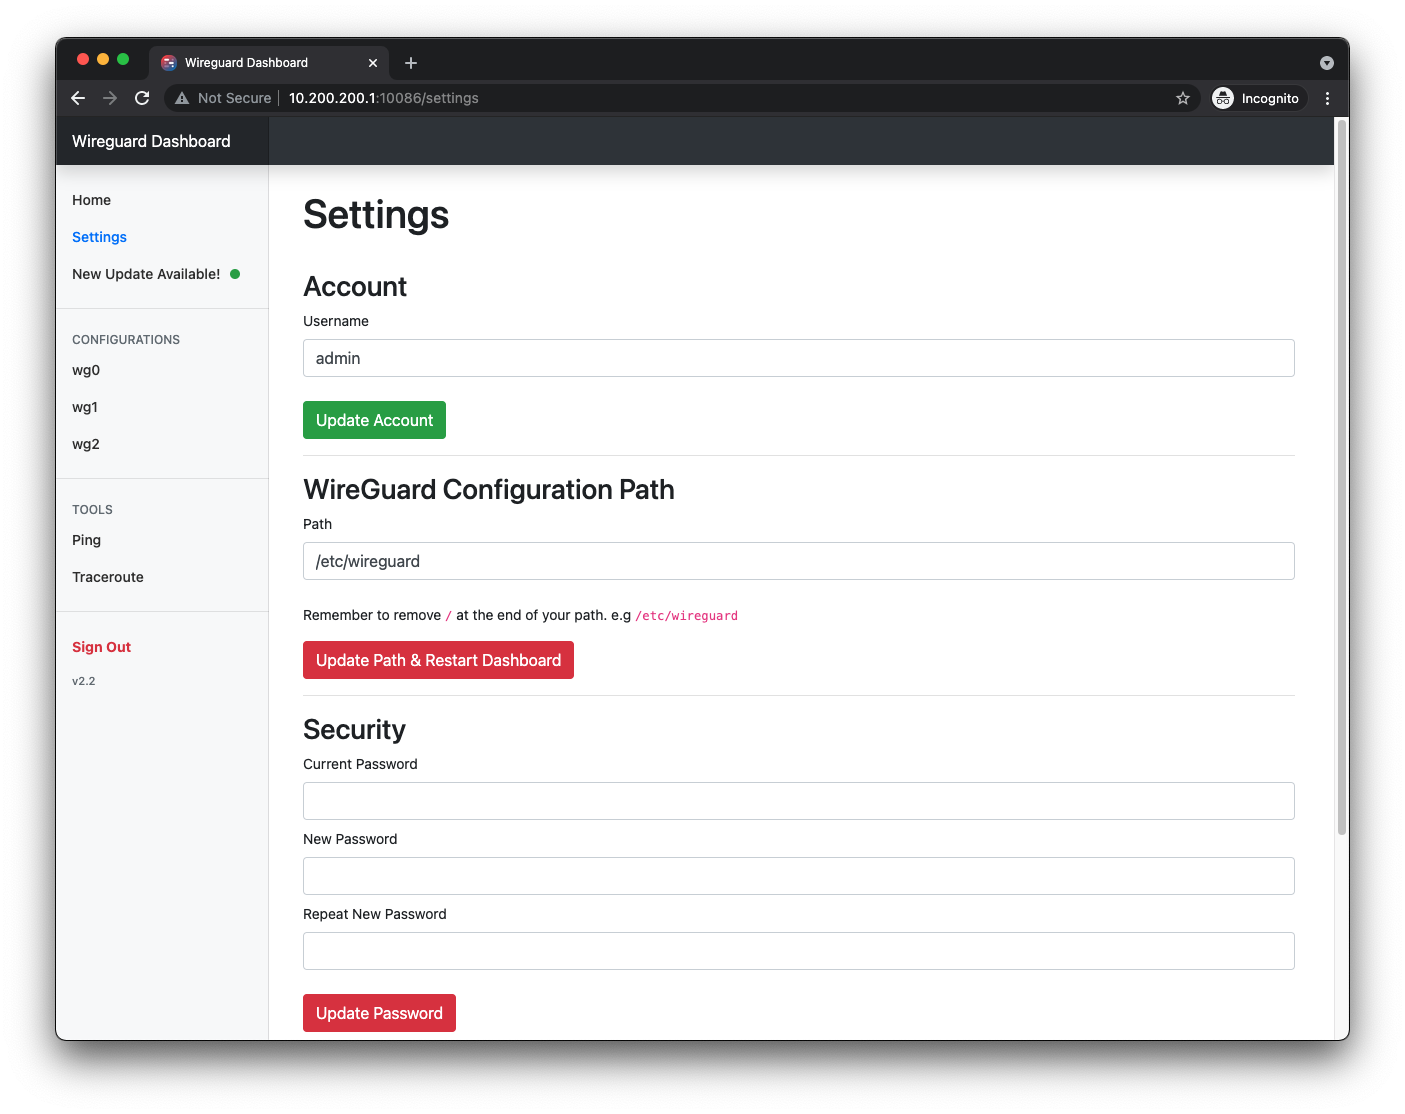
Task: Click the Incognito profile icon
Action: point(1222,97)
